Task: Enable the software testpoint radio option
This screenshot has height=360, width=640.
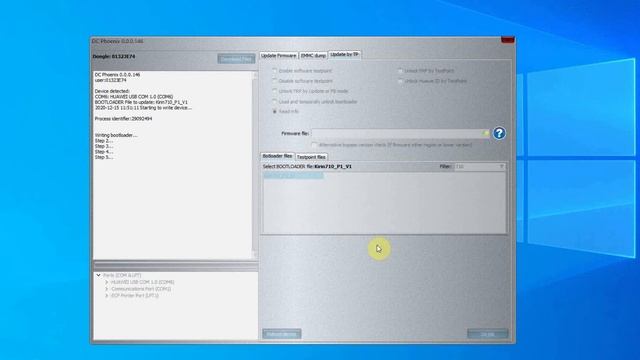Action: pyautogui.click(x=275, y=71)
